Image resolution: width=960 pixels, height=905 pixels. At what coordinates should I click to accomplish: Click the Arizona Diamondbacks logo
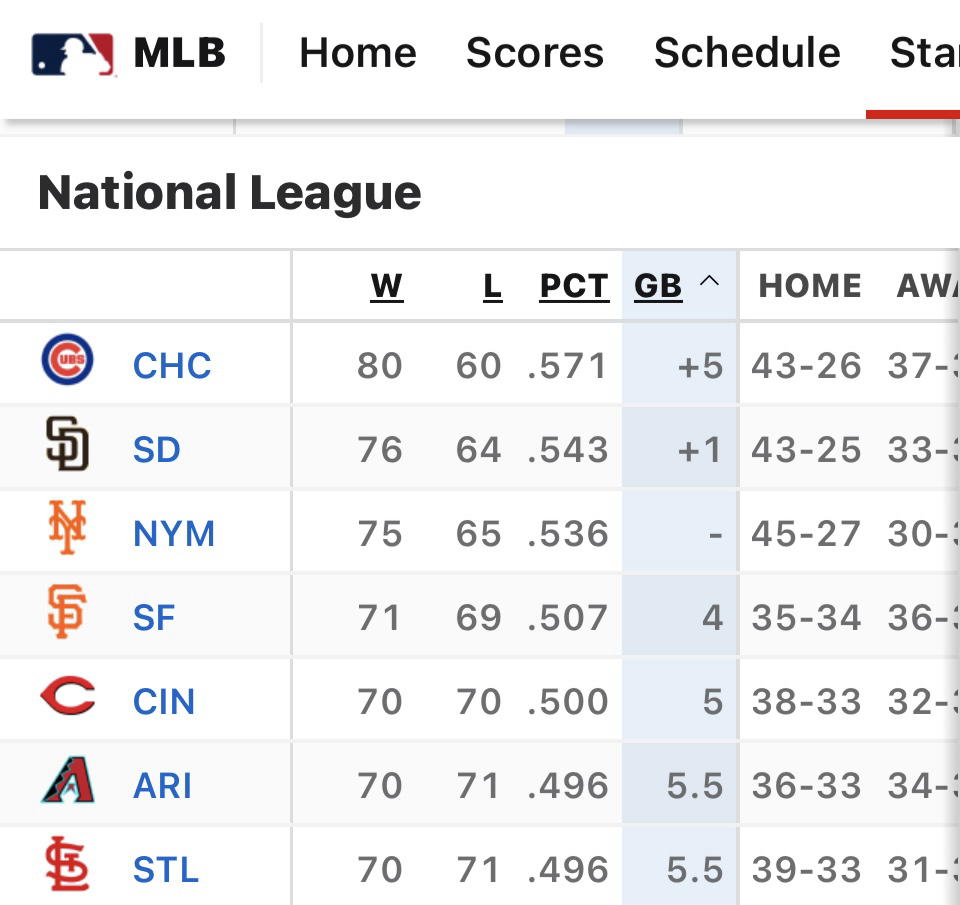point(67,781)
